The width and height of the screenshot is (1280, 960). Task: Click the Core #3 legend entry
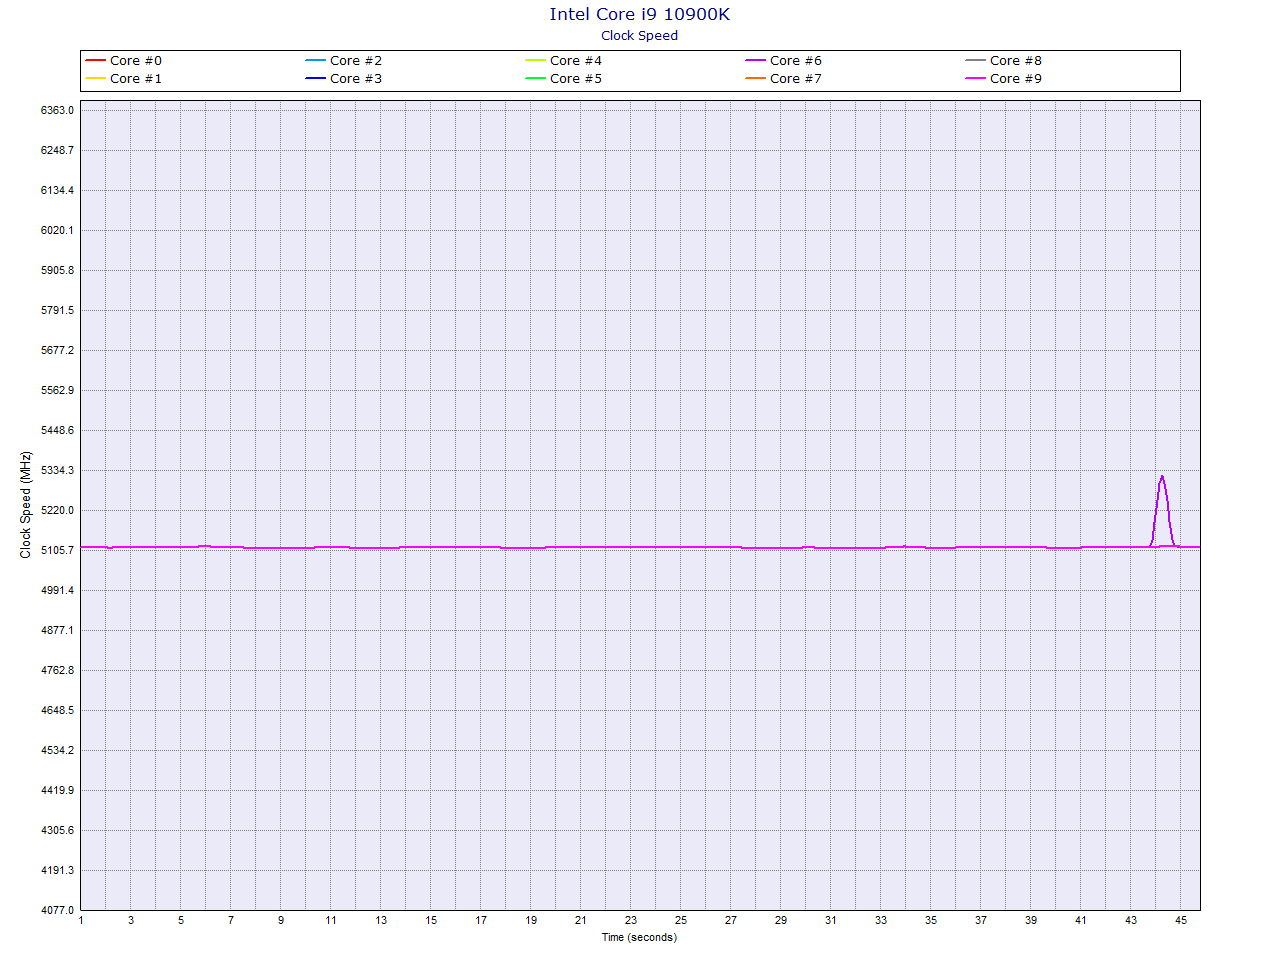click(x=344, y=79)
